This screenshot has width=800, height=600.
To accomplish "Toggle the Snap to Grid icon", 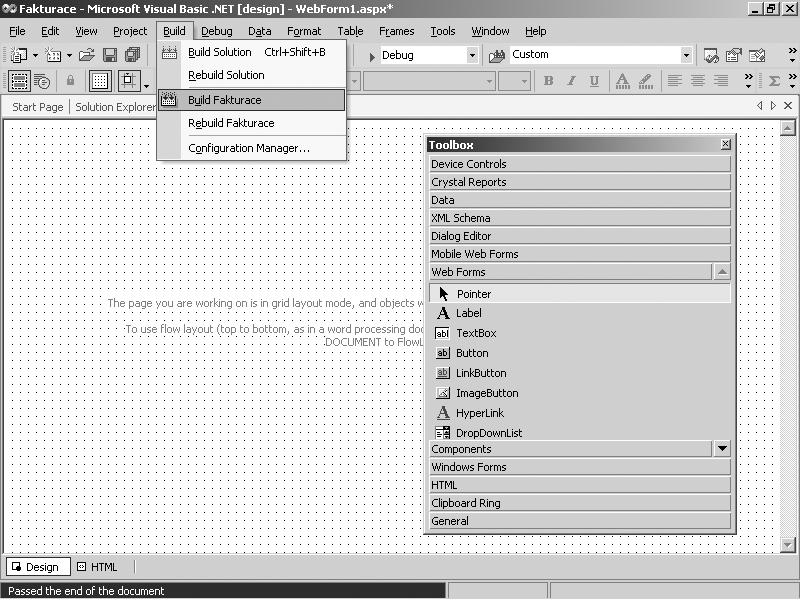I will [129, 81].
